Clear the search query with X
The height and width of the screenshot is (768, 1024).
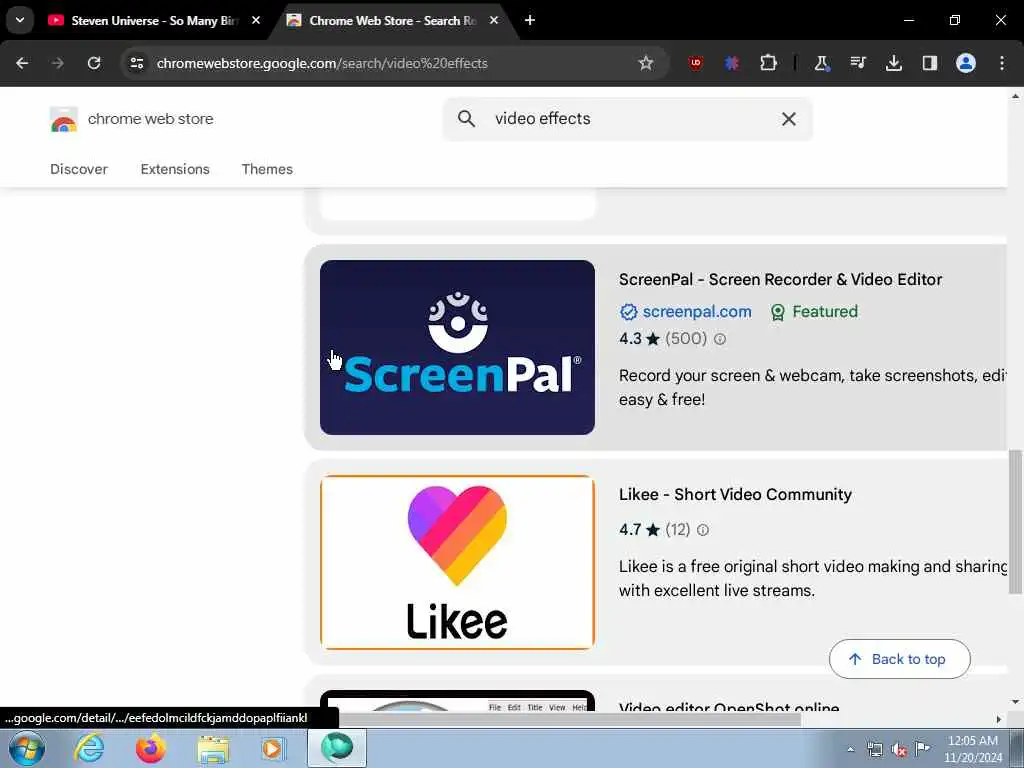(x=789, y=118)
